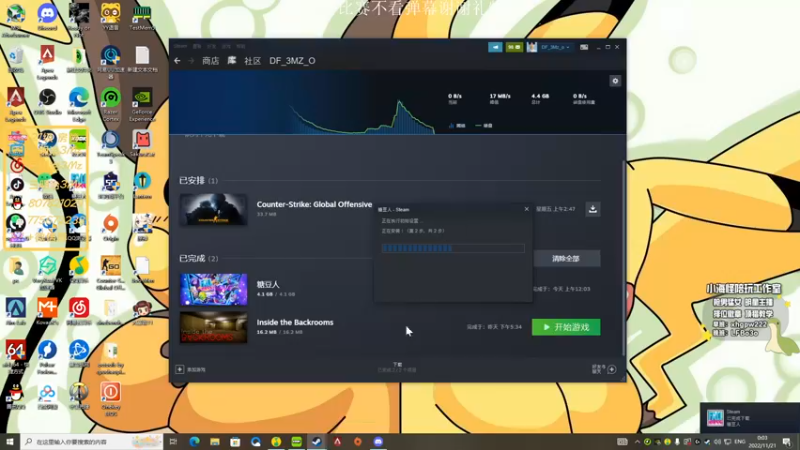Click the Steam announcements megaphone button
Image resolution: width=800 pixels, height=450 pixels.
[495, 47]
